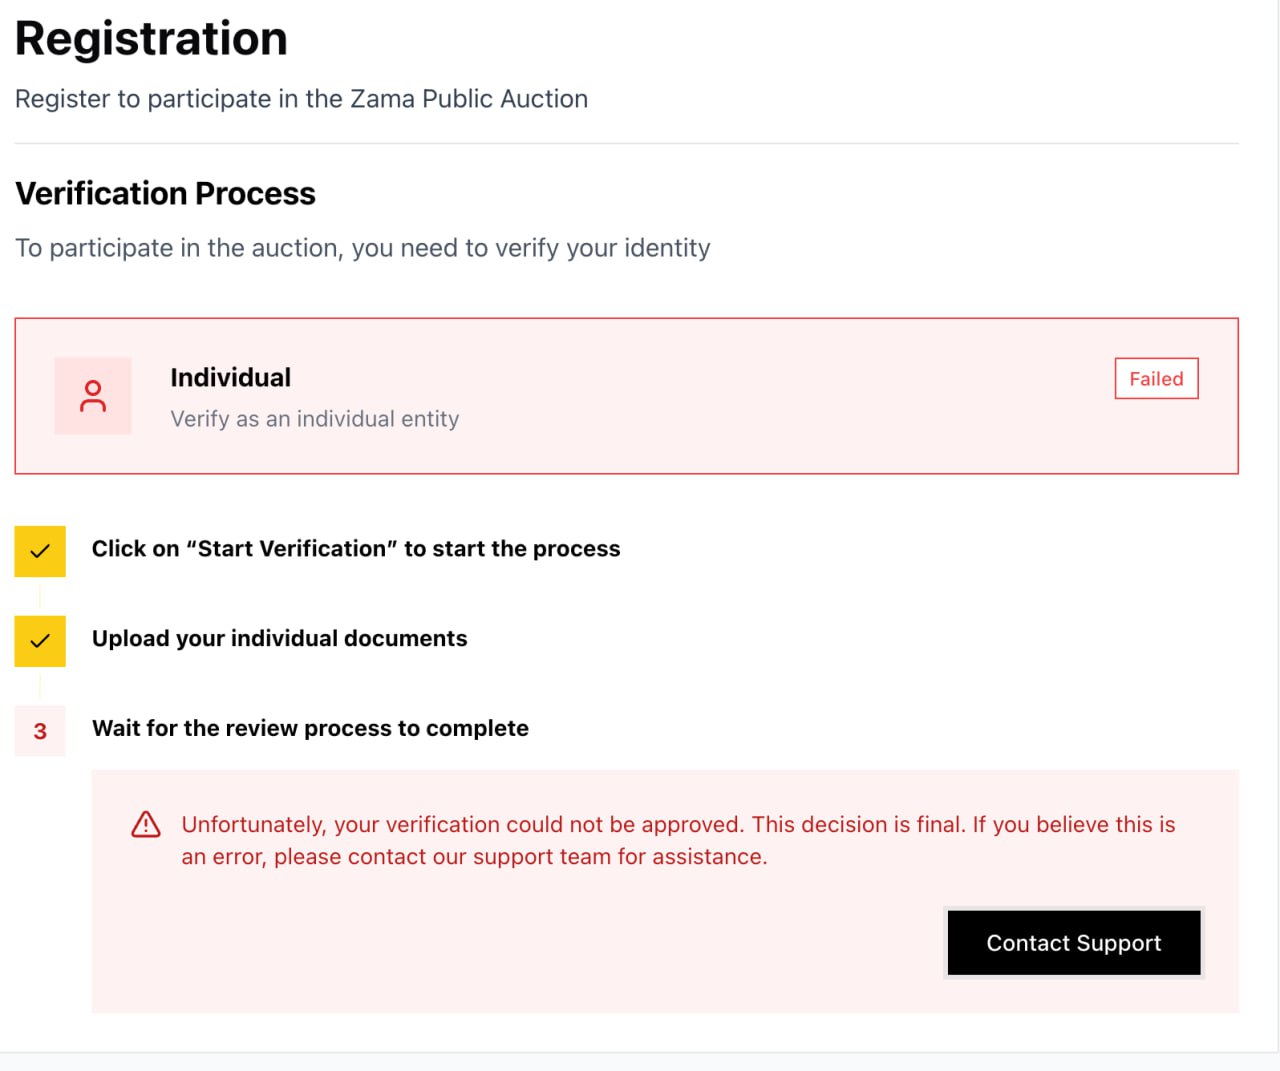Click the Zama Public Auction subtitle text

pyautogui.click(x=301, y=99)
